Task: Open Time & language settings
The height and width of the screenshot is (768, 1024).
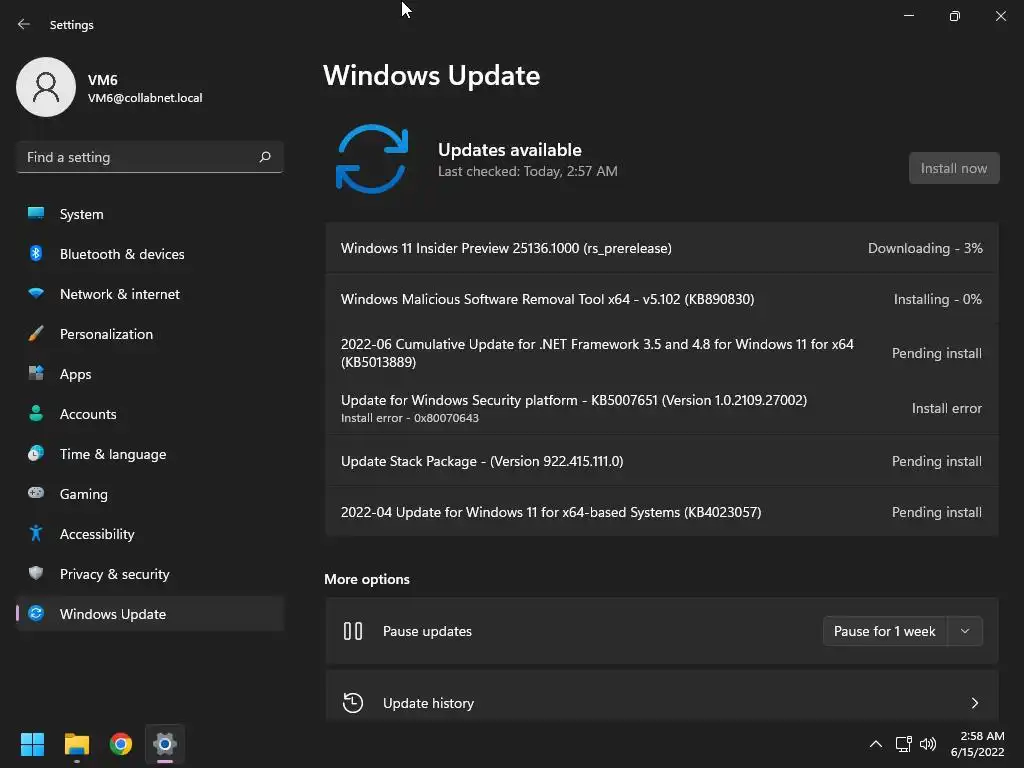Action: [150, 454]
